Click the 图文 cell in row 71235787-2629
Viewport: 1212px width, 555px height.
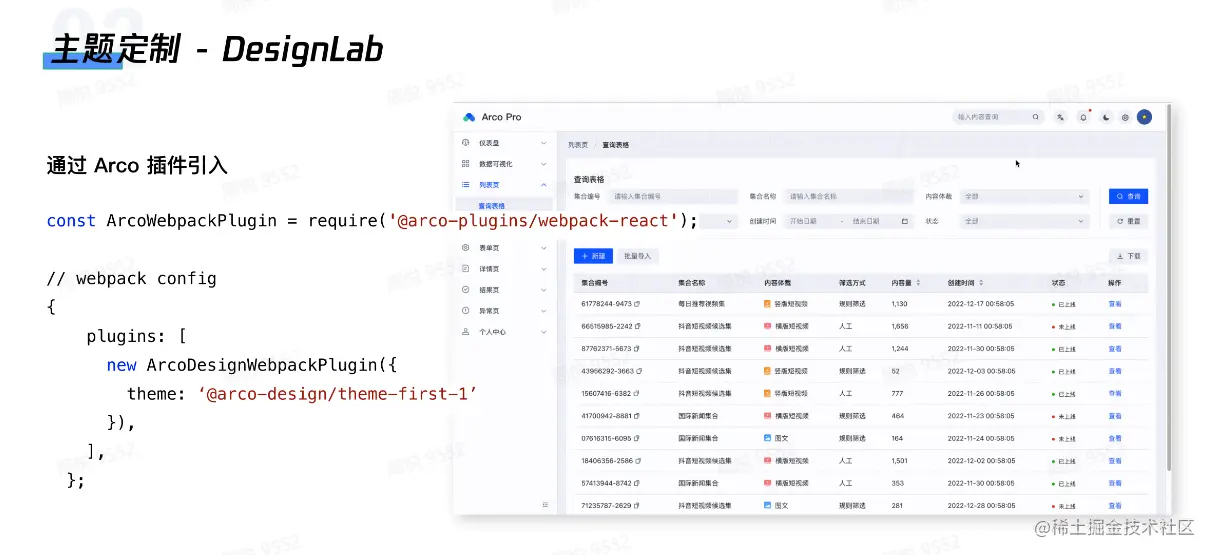pyautogui.click(x=776, y=506)
